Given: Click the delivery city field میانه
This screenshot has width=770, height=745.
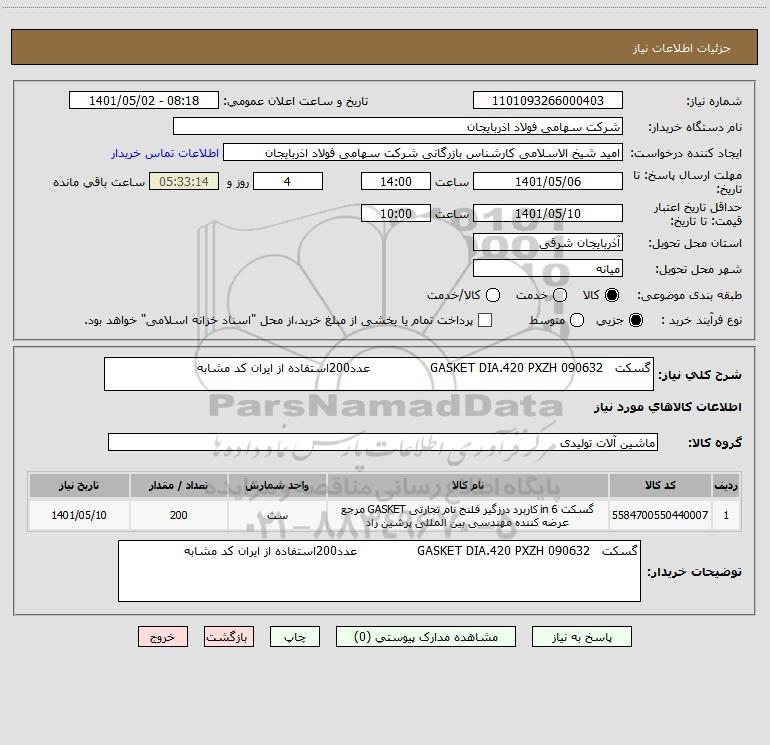Looking at the screenshot, I should [x=548, y=268].
